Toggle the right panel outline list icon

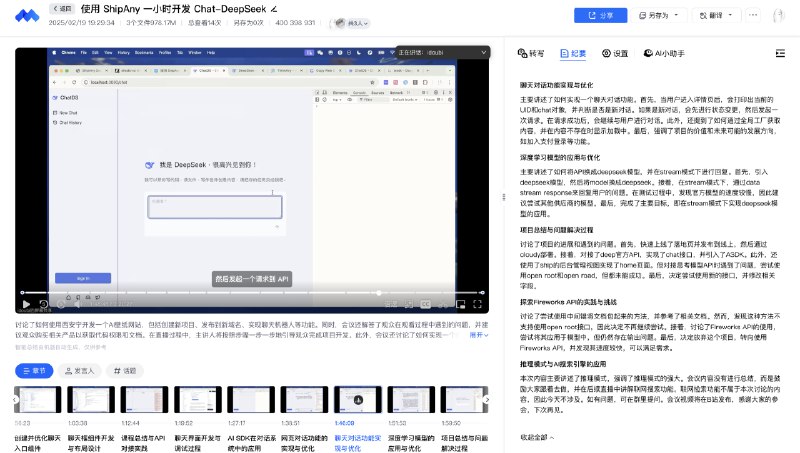point(780,53)
